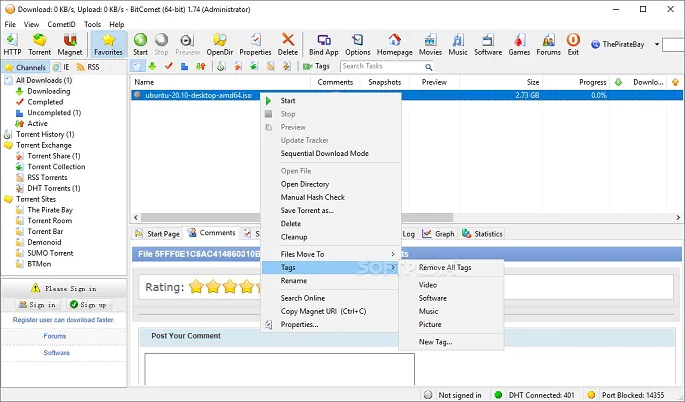Click the OpenDir toolbar icon
685x402 pixels.
(x=219, y=44)
